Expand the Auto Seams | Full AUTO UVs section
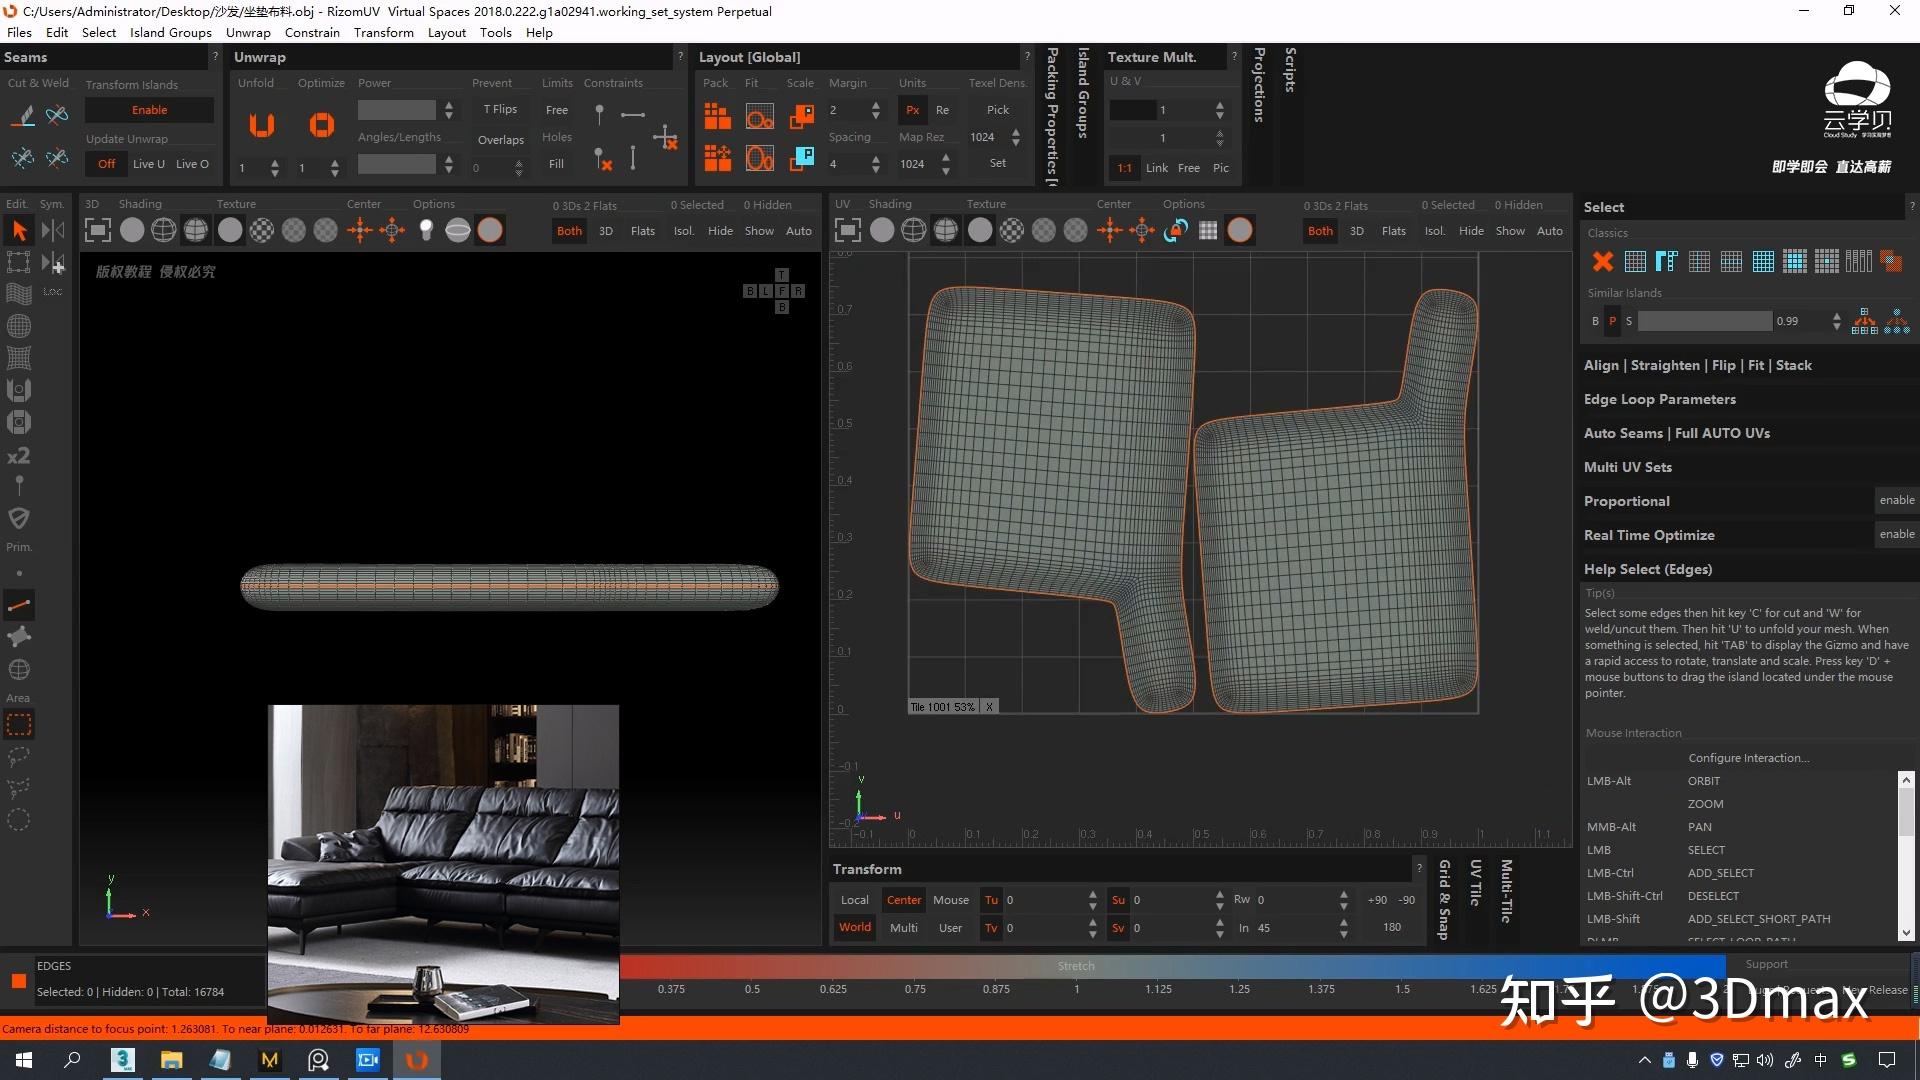The image size is (1920, 1080). pos(1678,433)
